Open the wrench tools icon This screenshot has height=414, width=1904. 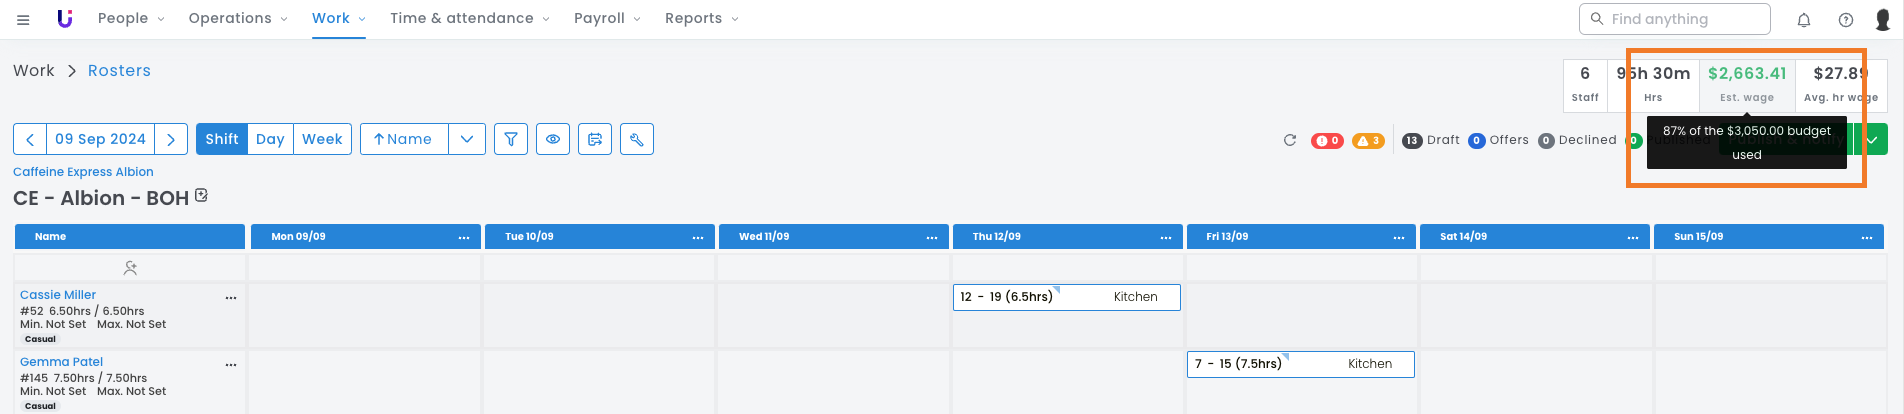pyautogui.click(x=637, y=139)
